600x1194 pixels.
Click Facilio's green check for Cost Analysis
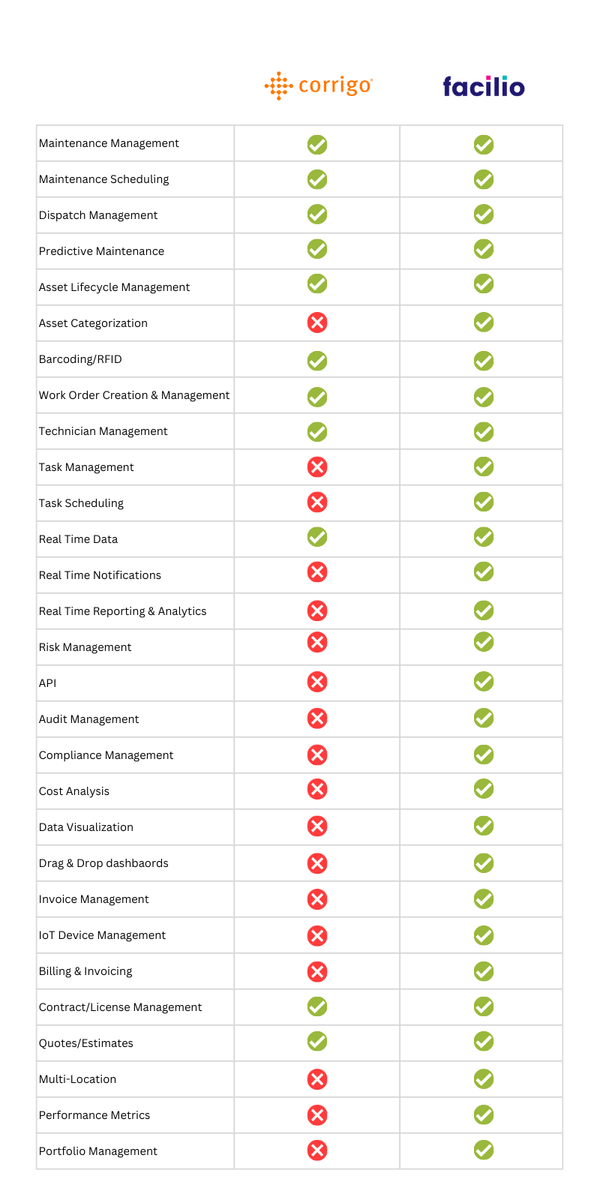pyautogui.click(x=483, y=789)
